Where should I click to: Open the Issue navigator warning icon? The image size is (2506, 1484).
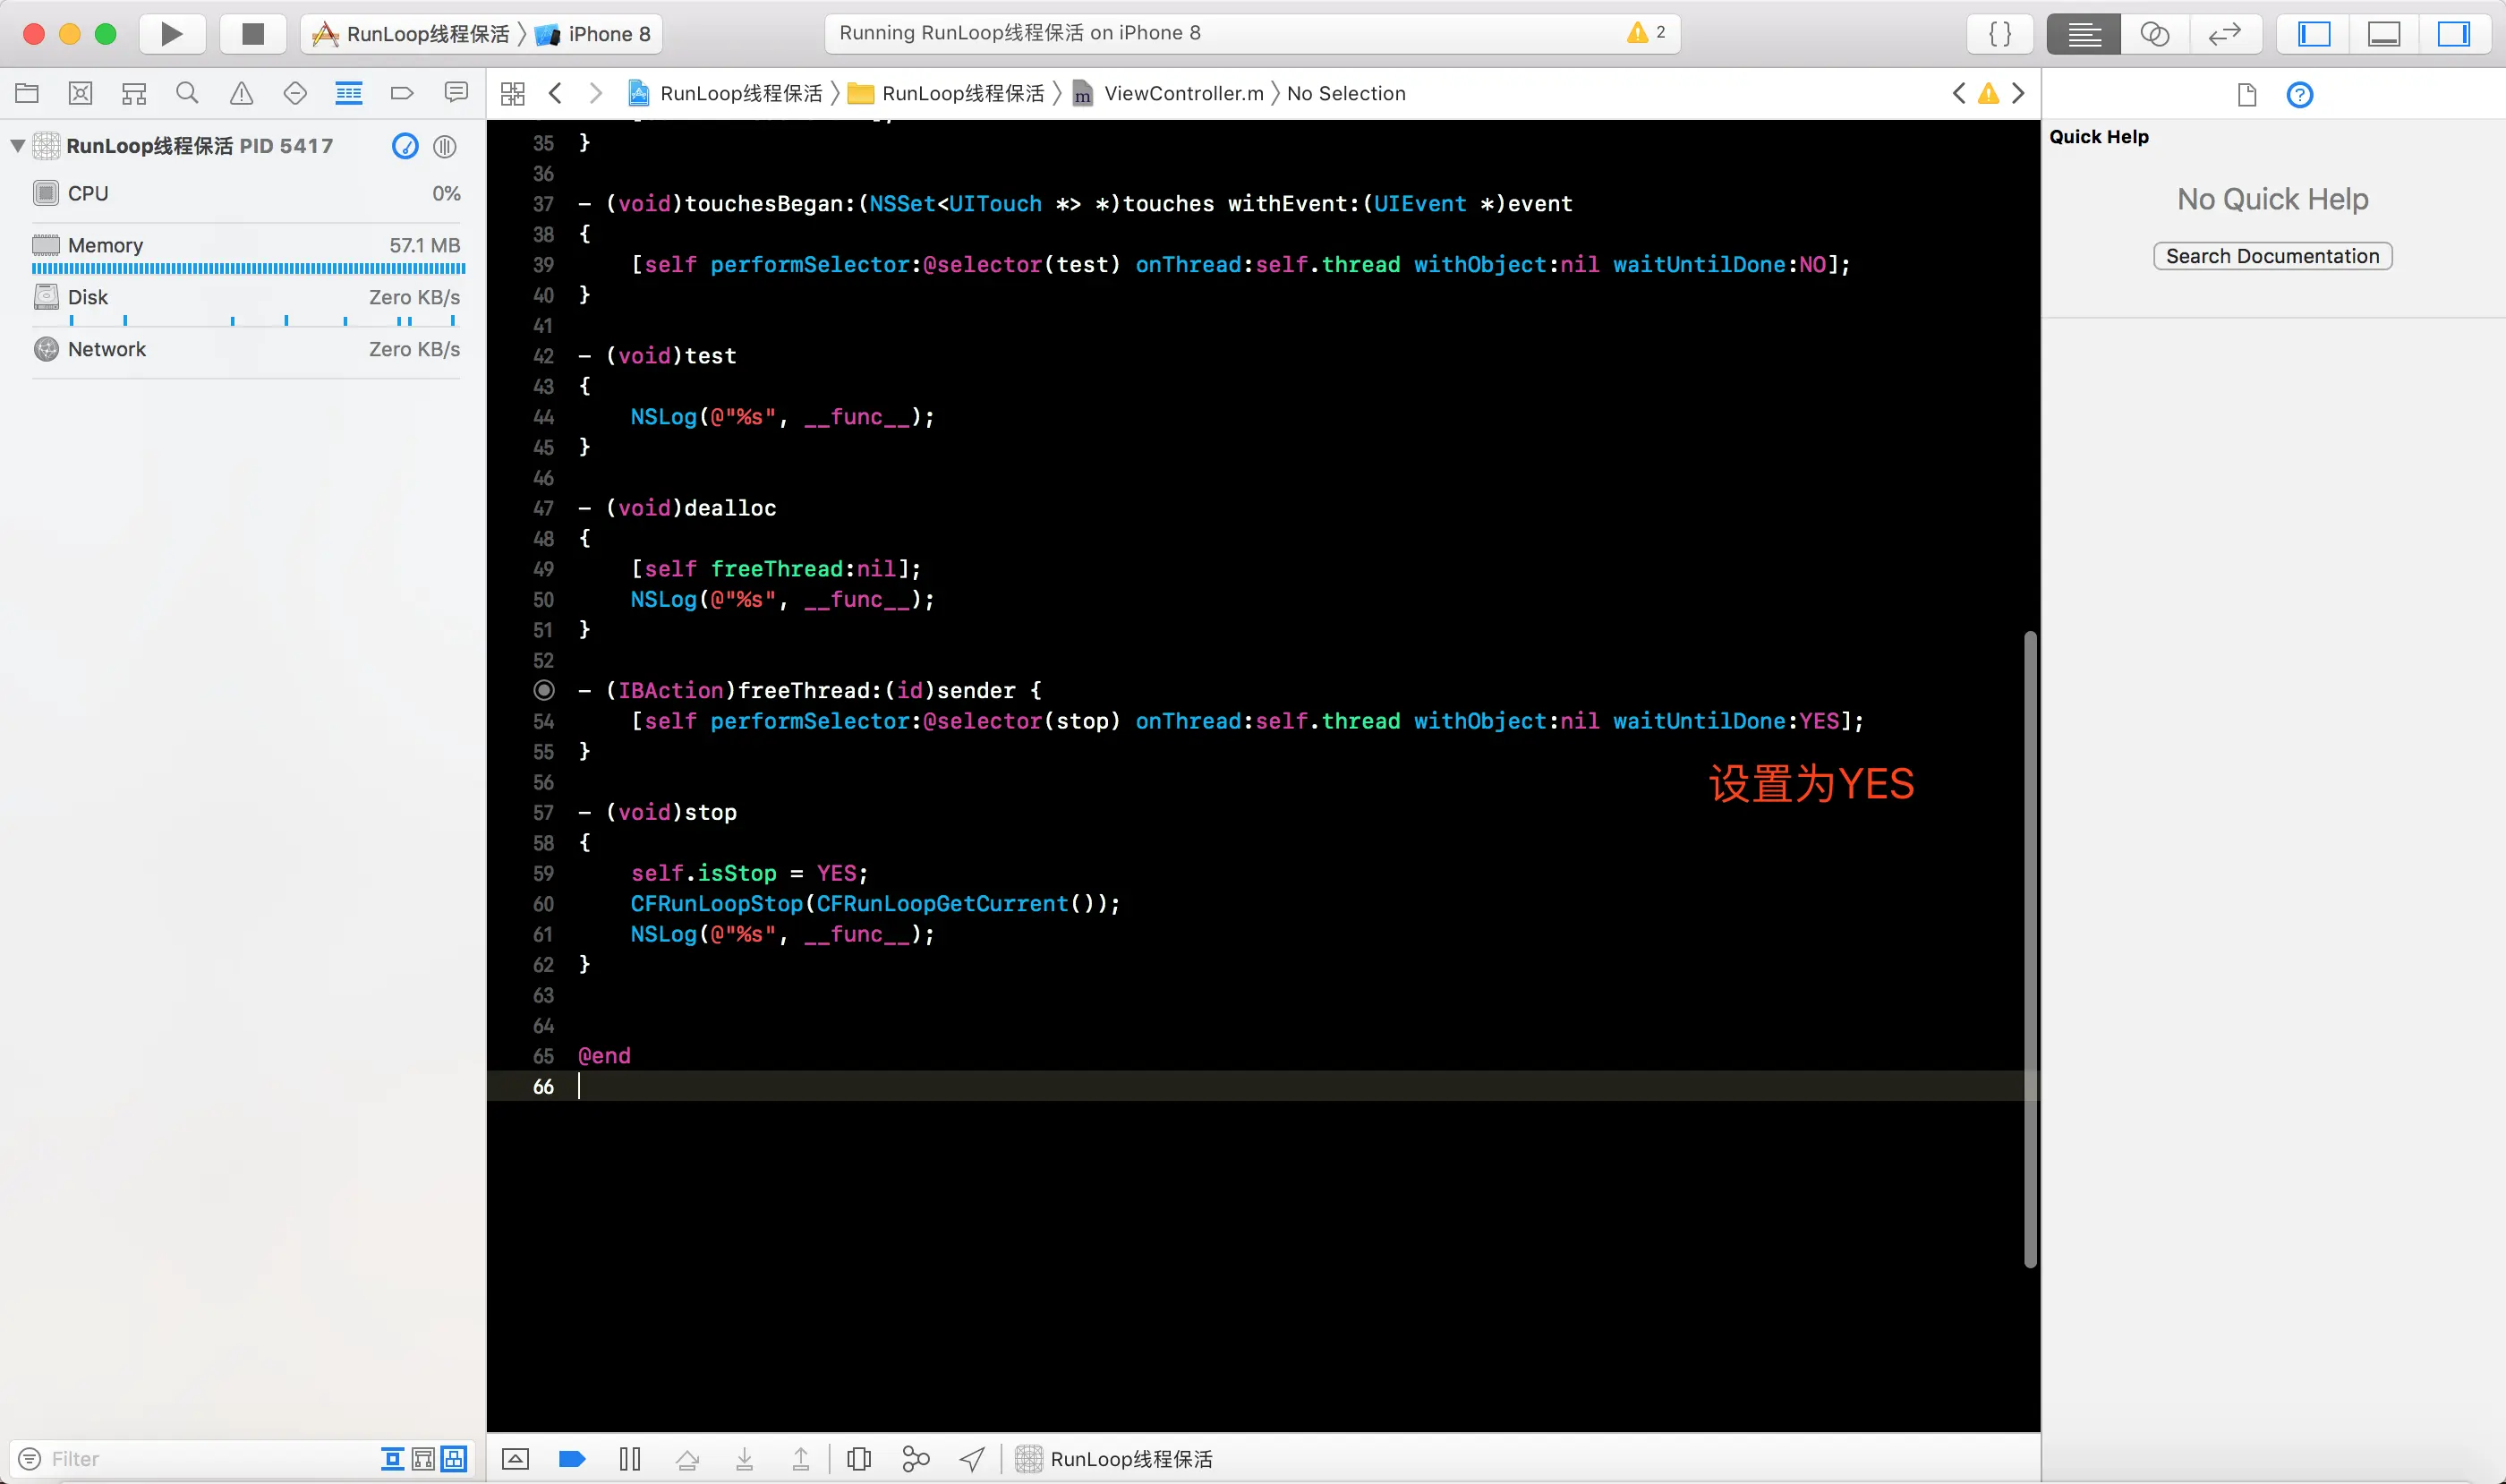pos(241,93)
